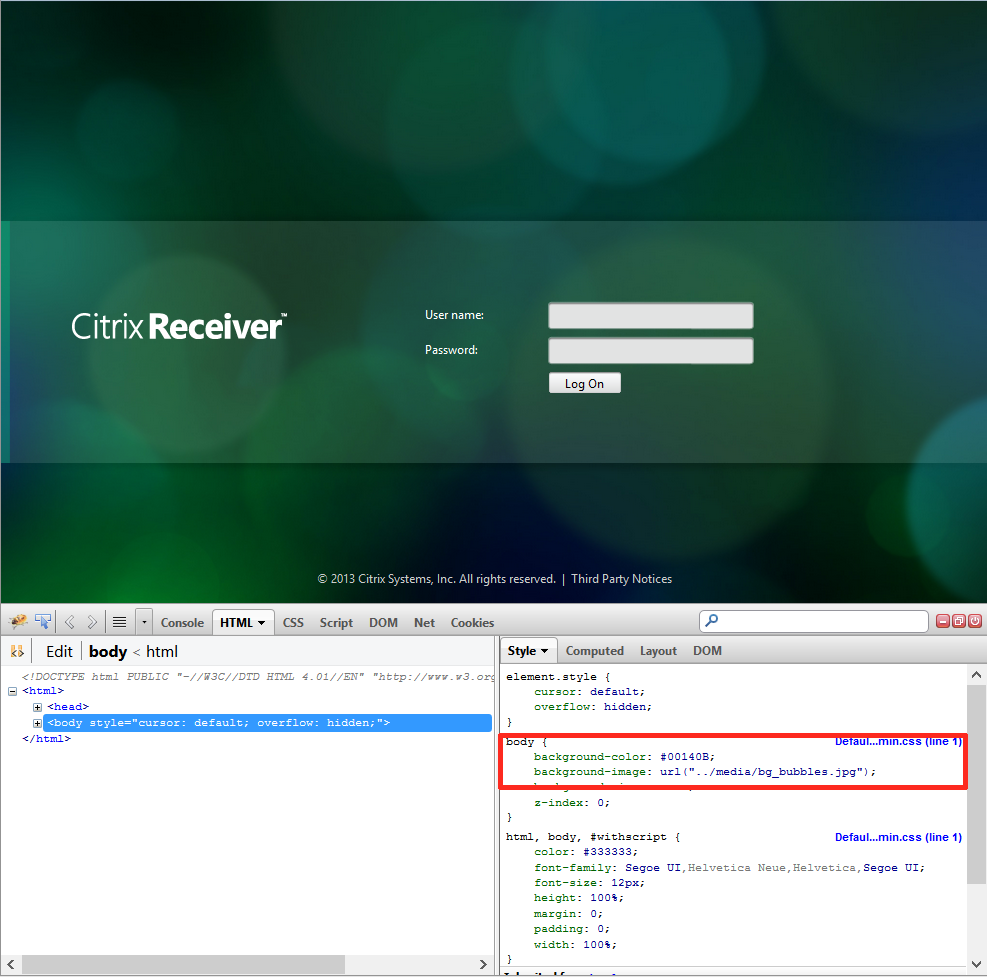Show the command line lines icon
The width and height of the screenshot is (987, 977).
[x=119, y=622]
